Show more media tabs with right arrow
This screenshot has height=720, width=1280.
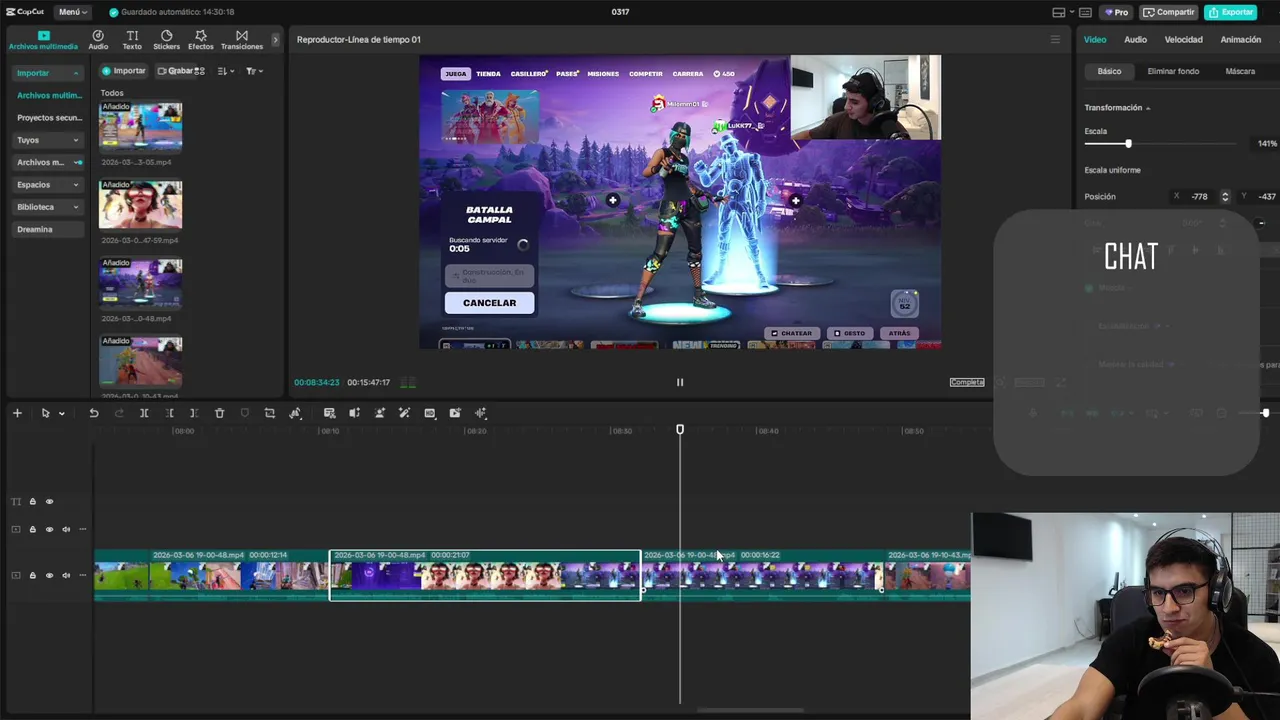click(x=275, y=40)
